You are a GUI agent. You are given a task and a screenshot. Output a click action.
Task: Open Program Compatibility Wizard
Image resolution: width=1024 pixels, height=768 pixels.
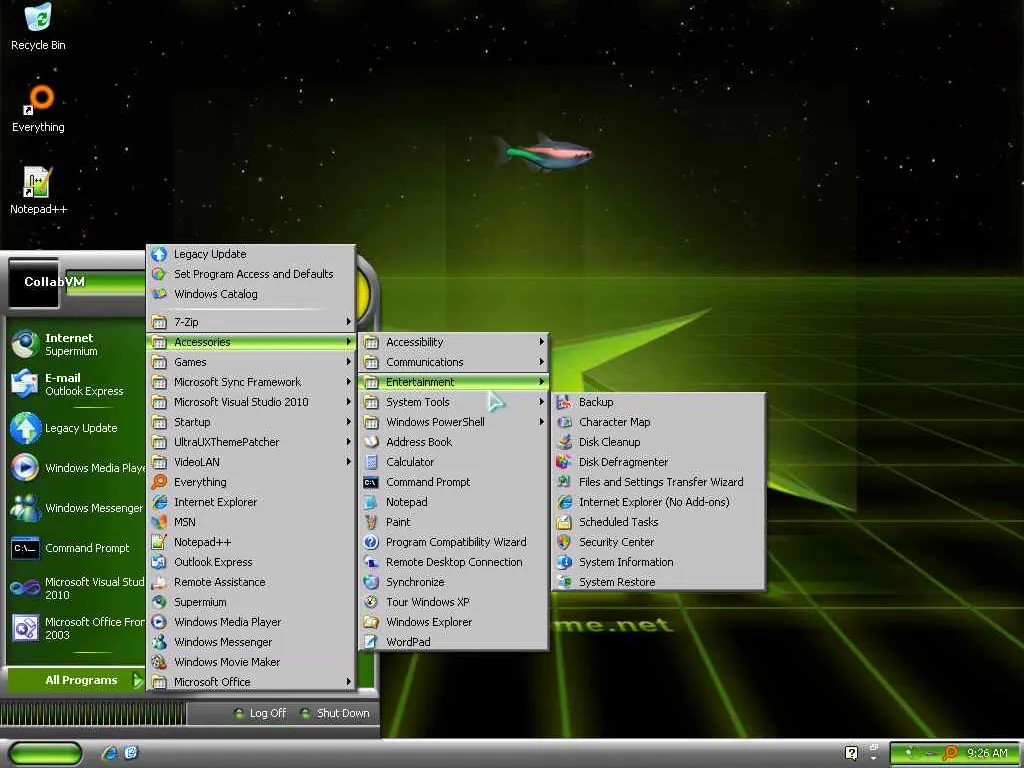(x=454, y=542)
